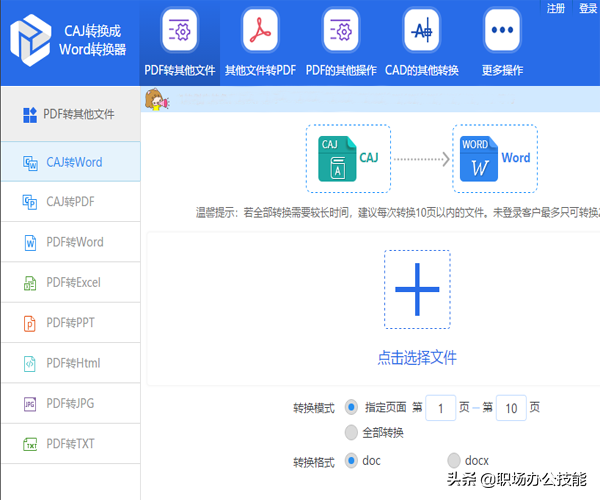Open the CAD的其他转换 toolbar icon
Viewport: 600px width, 500px height.
[x=422, y=31]
